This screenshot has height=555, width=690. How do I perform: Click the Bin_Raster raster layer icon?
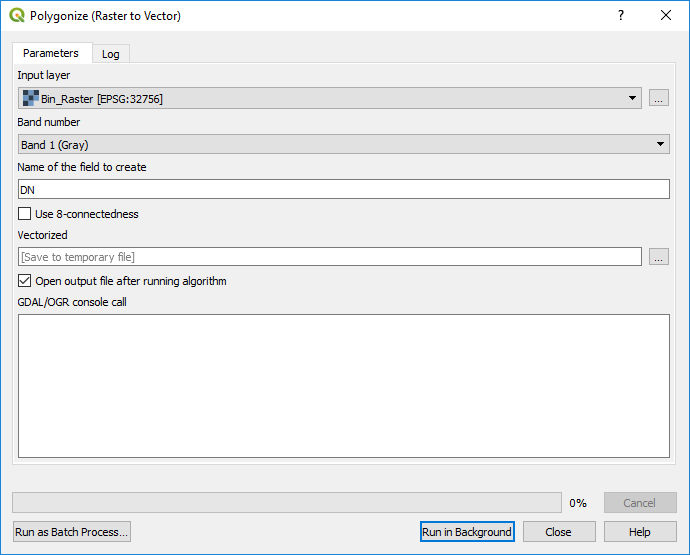(x=31, y=98)
